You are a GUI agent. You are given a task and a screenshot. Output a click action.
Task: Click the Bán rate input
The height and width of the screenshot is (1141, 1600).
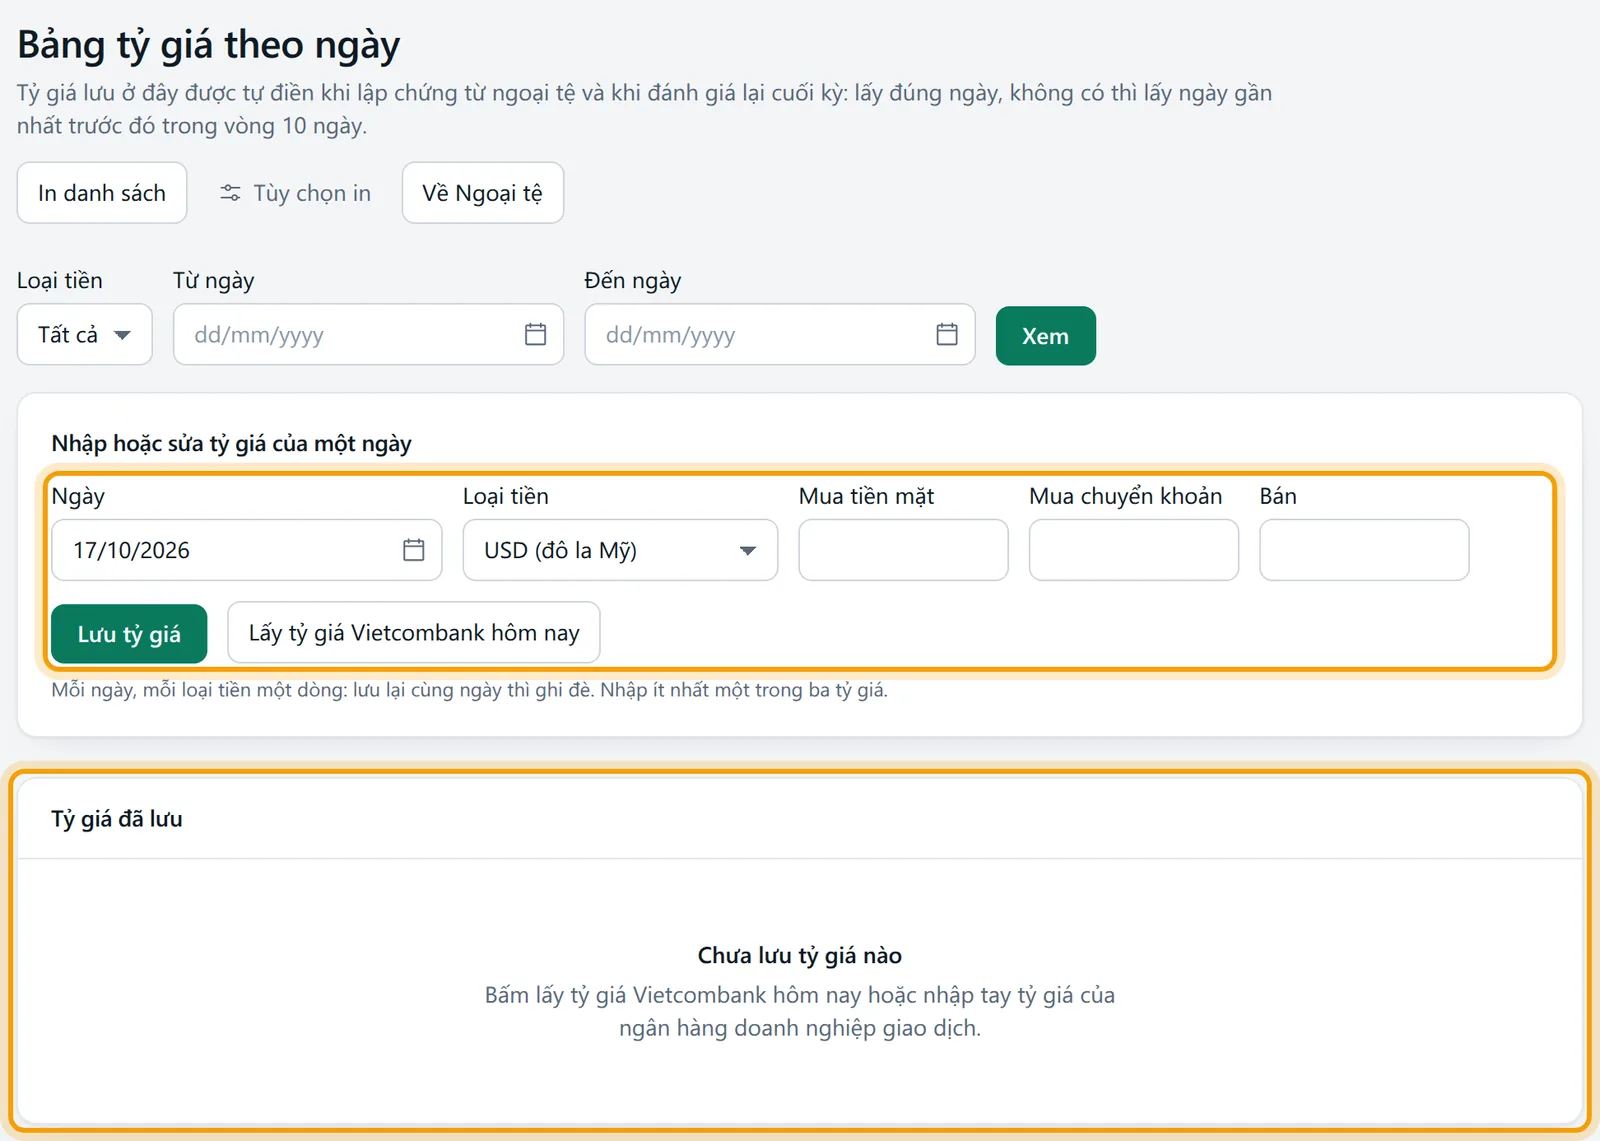(x=1364, y=550)
